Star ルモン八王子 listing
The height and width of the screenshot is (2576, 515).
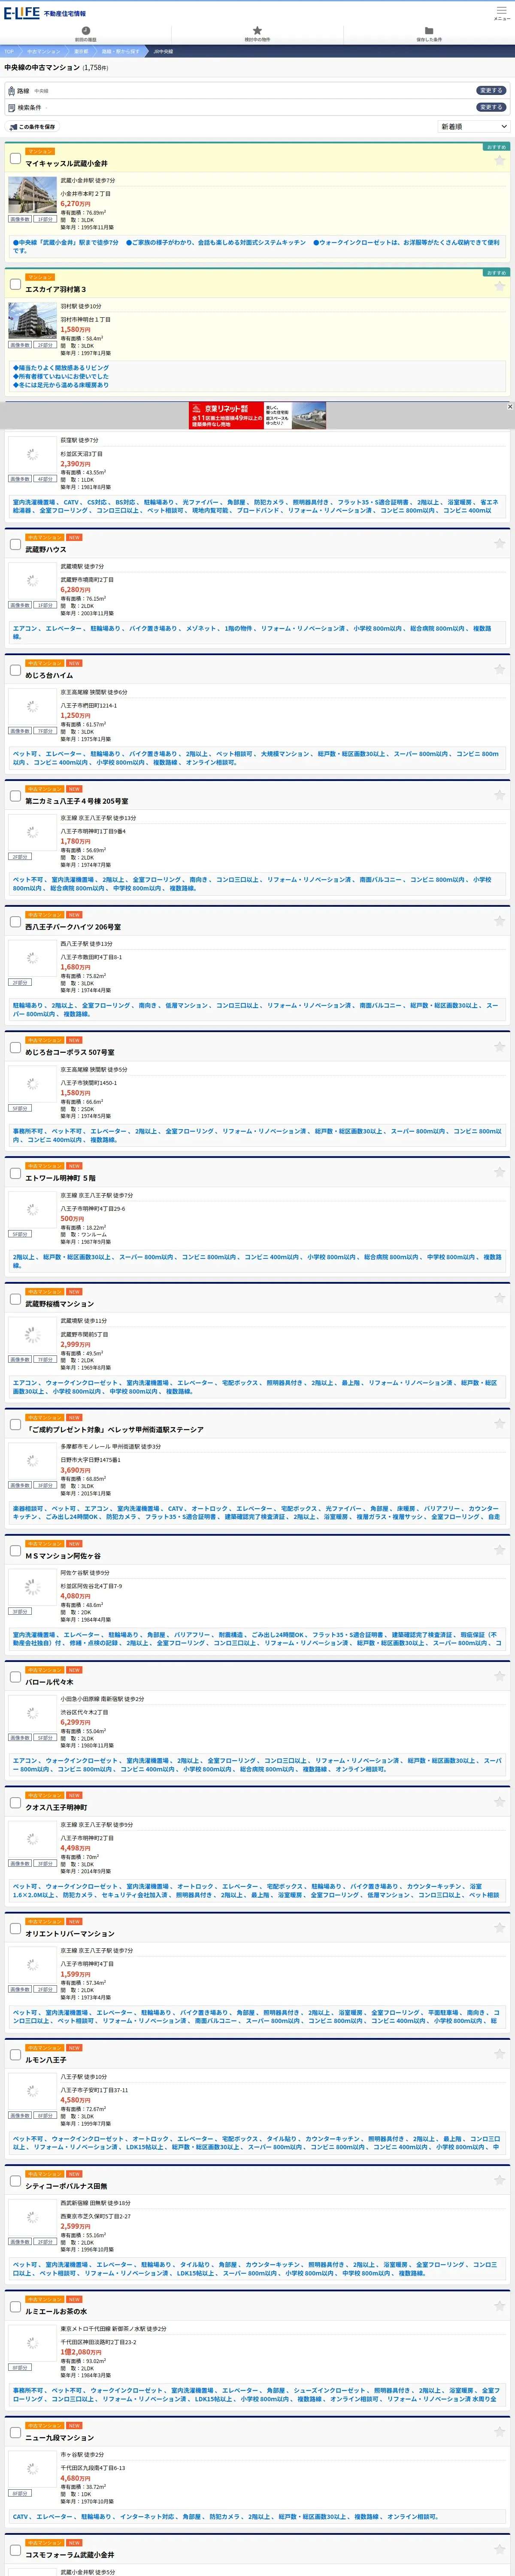pos(499,2053)
